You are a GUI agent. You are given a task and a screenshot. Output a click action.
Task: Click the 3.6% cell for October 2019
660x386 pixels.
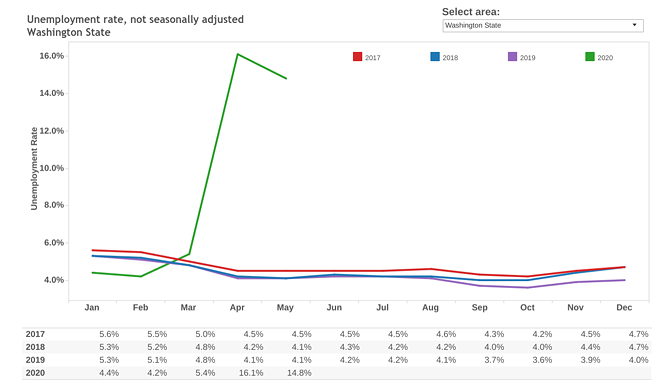click(x=542, y=360)
